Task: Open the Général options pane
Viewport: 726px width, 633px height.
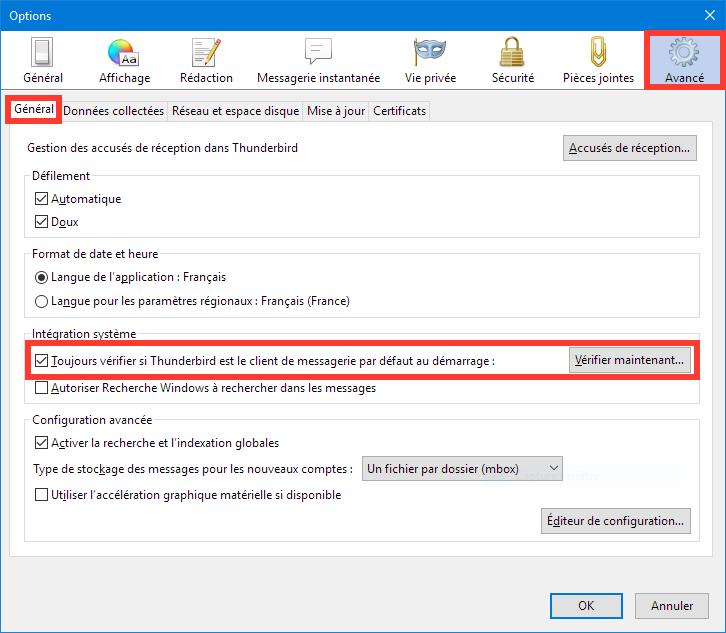Action: click(43, 60)
